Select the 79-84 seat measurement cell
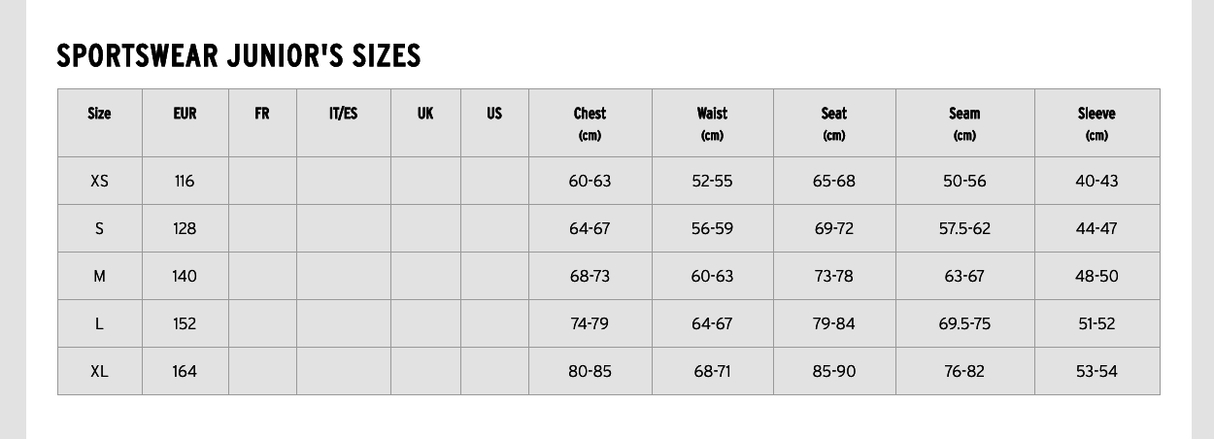This screenshot has width=1214, height=439. click(x=834, y=324)
